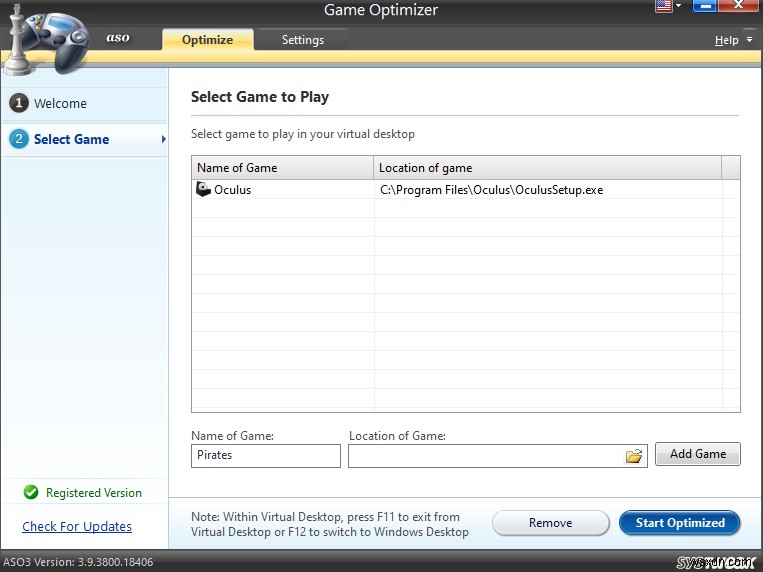This screenshot has height=572, width=763.
Task: Click the US flag language icon
Action: click(663, 6)
